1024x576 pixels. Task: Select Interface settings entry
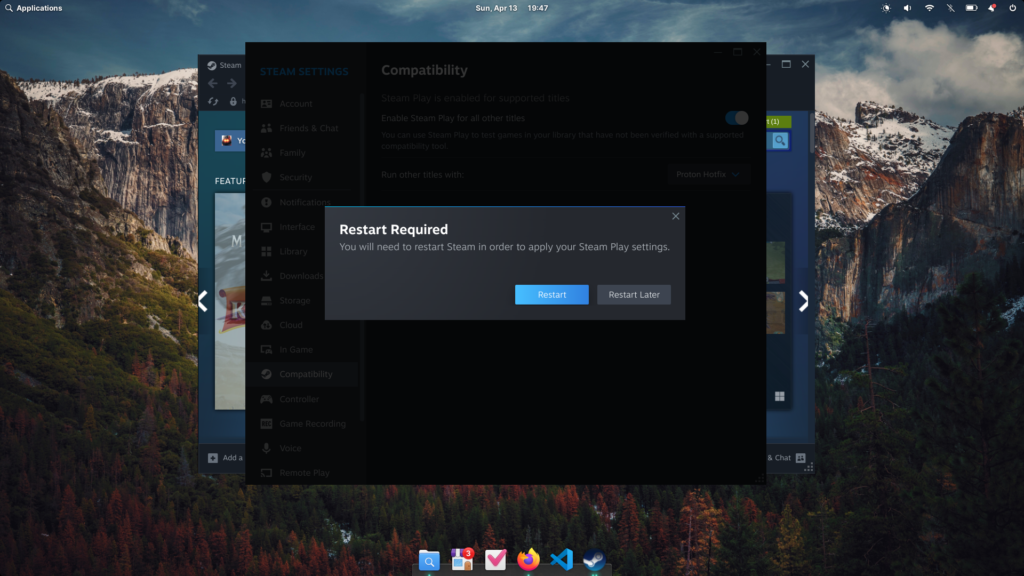point(304,227)
